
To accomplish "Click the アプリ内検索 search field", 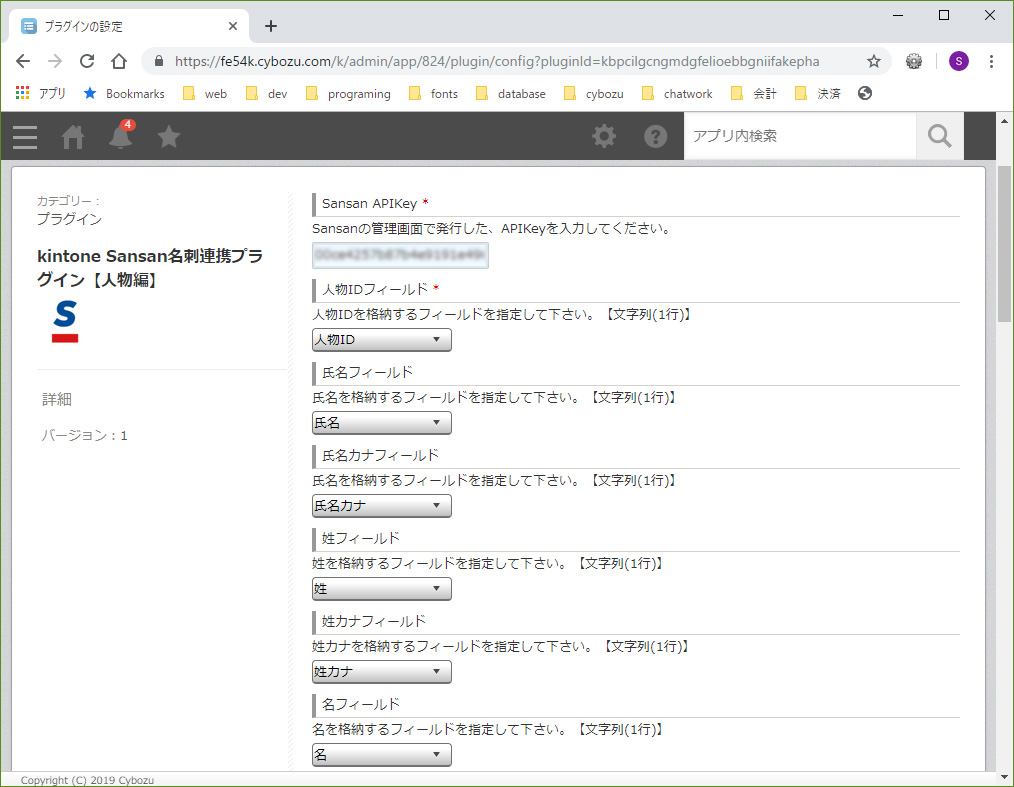I will pyautogui.click(x=800, y=136).
